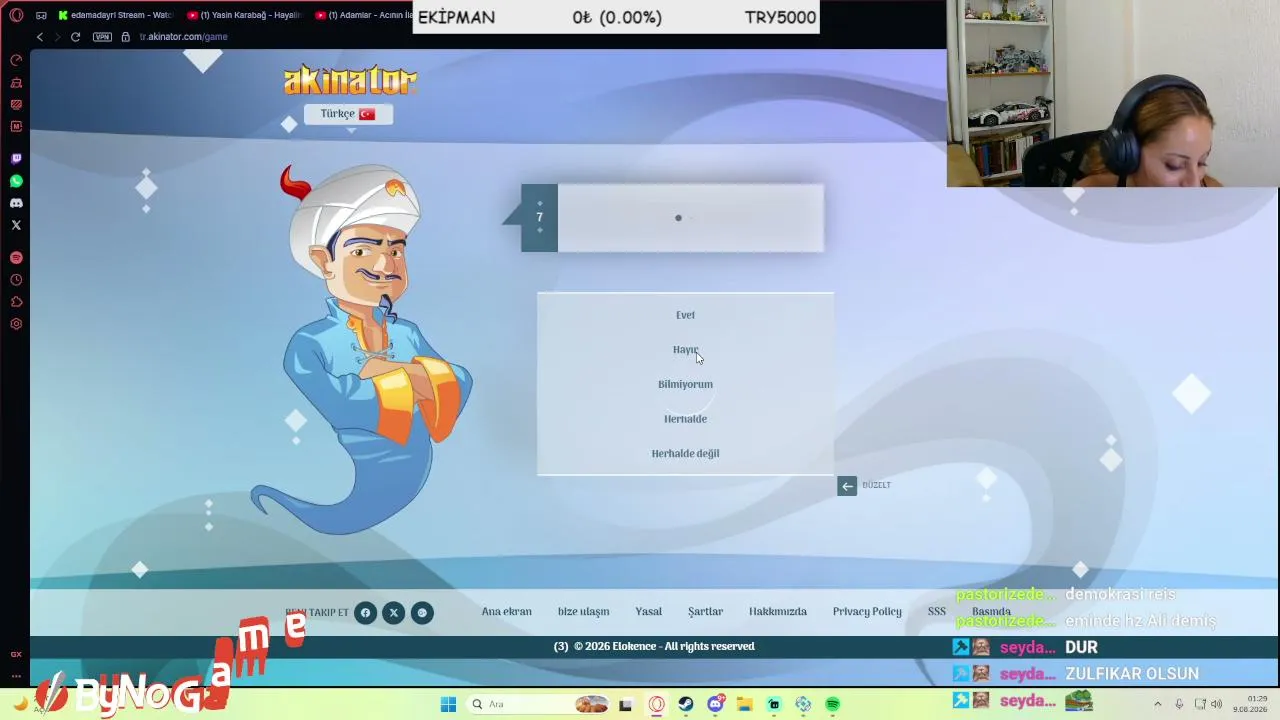Open Akinator's Facebook page icon

click(x=365, y=613)
